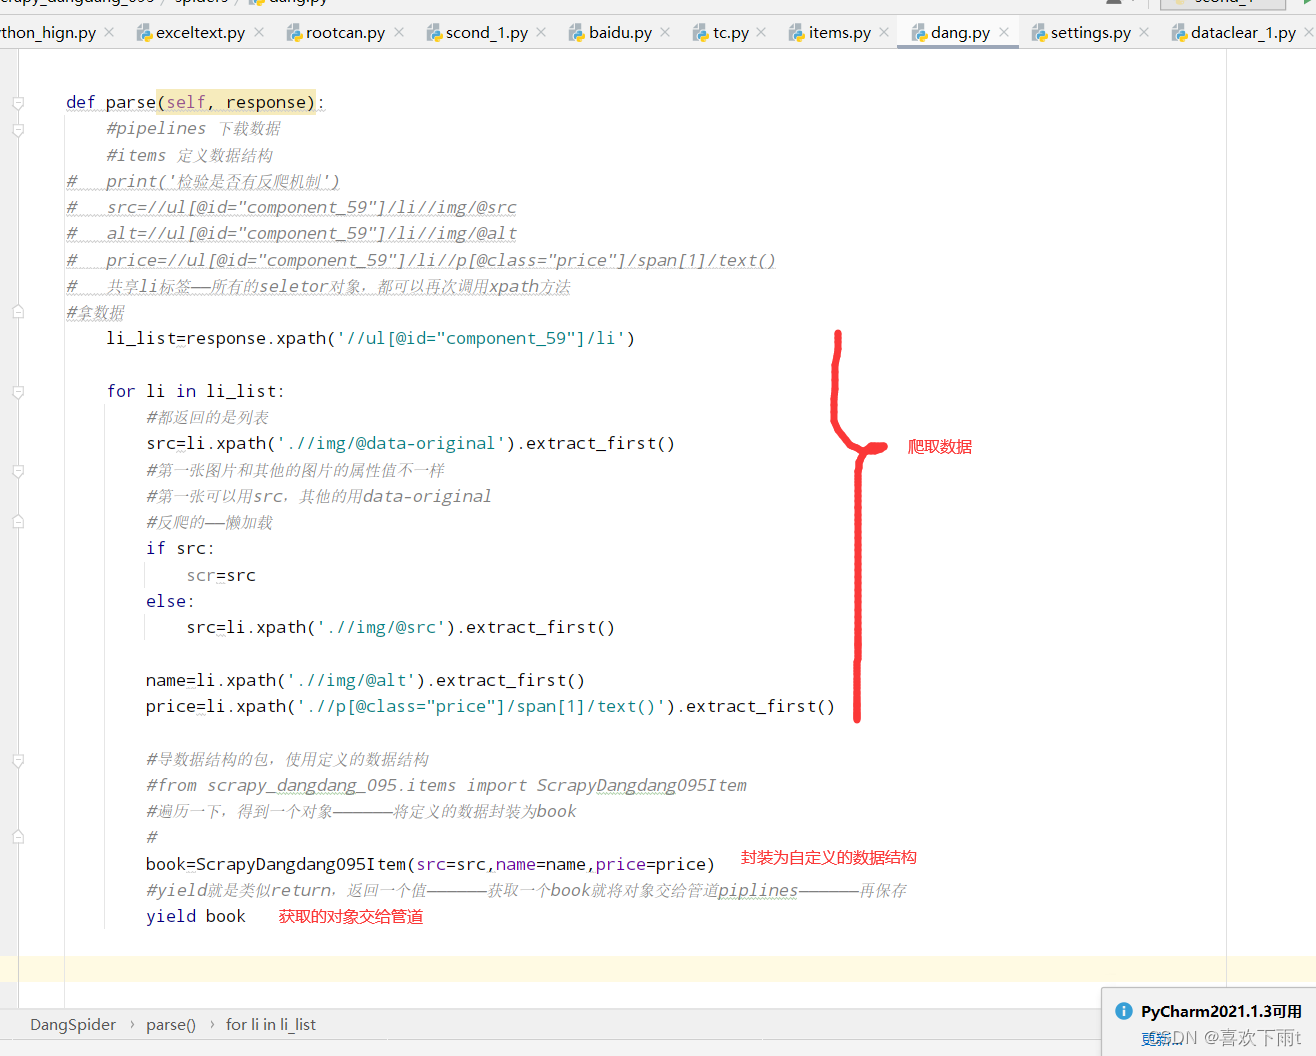The height and width of the screenshot is (1056, 1316).
Task: Close the exceltext.py tab
Action: pos(259,32)
